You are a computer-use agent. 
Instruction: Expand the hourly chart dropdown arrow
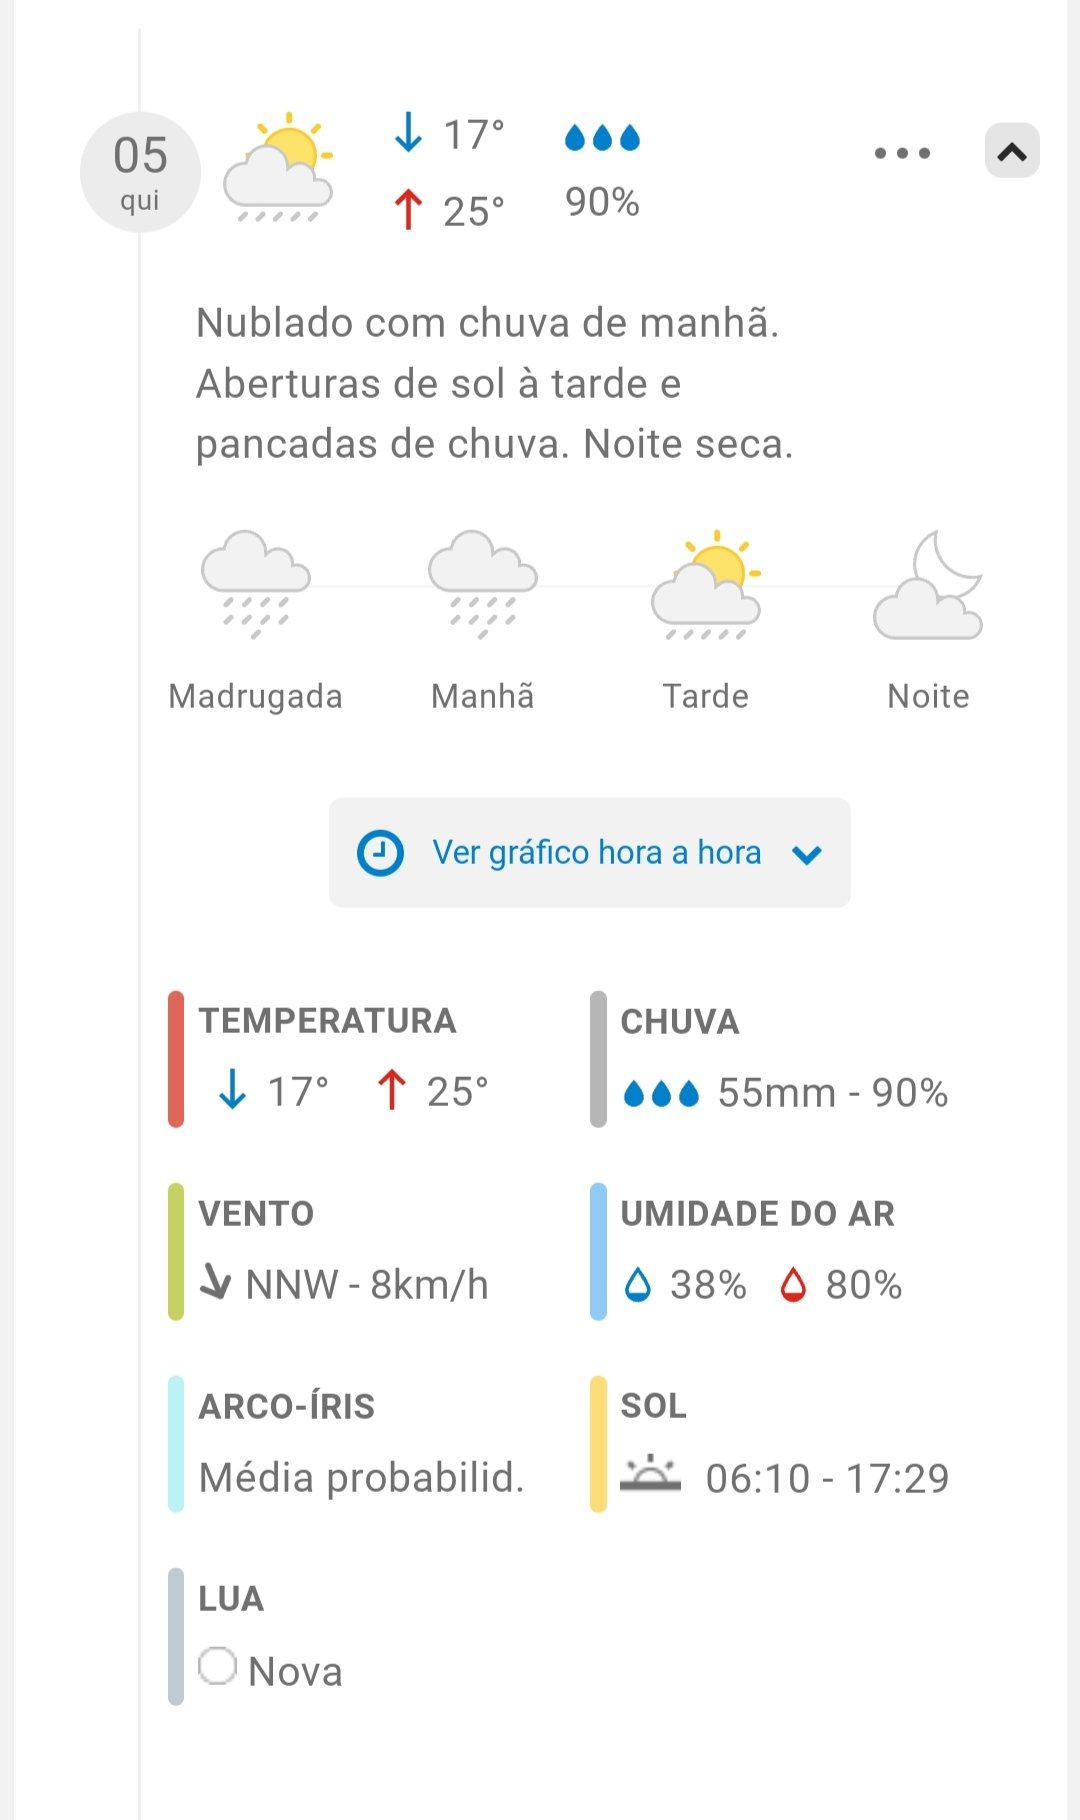[x=807, y=855]
